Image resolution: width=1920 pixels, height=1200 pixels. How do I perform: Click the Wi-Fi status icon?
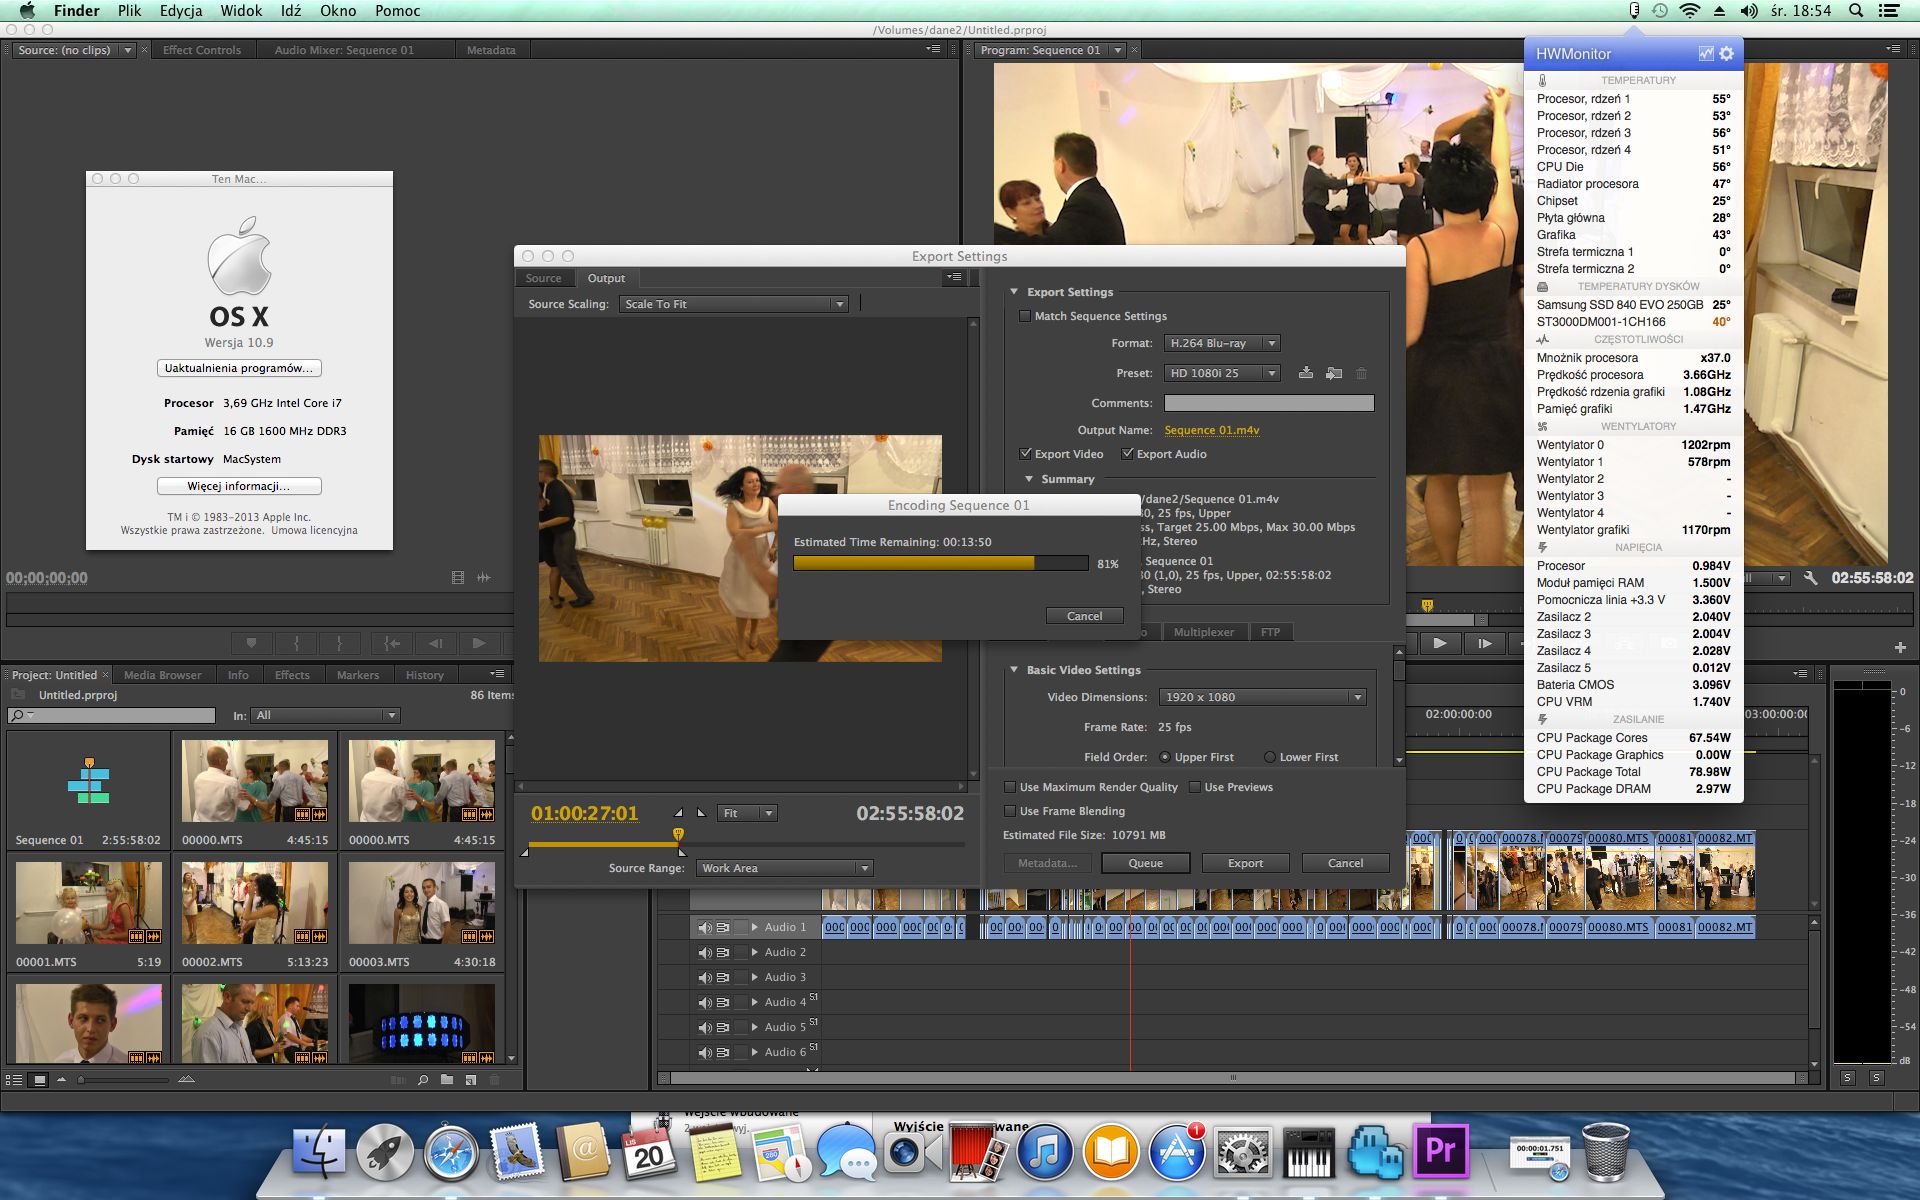pyautogui.click(x=1689, y=11)
